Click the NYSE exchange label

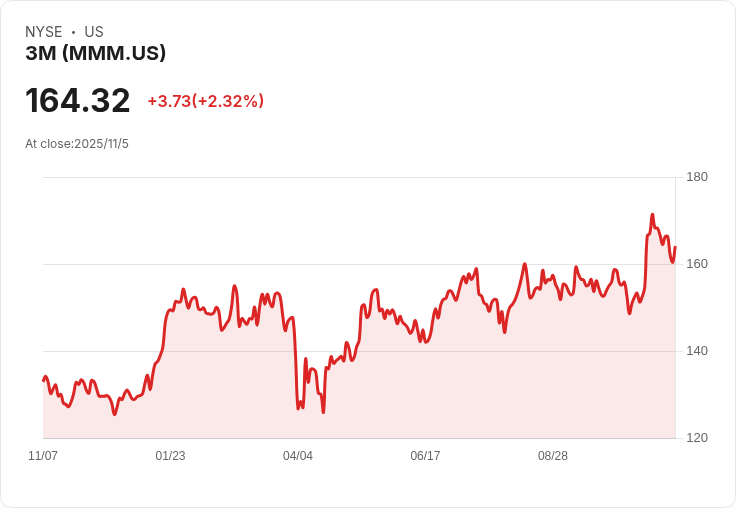(44, 32)
